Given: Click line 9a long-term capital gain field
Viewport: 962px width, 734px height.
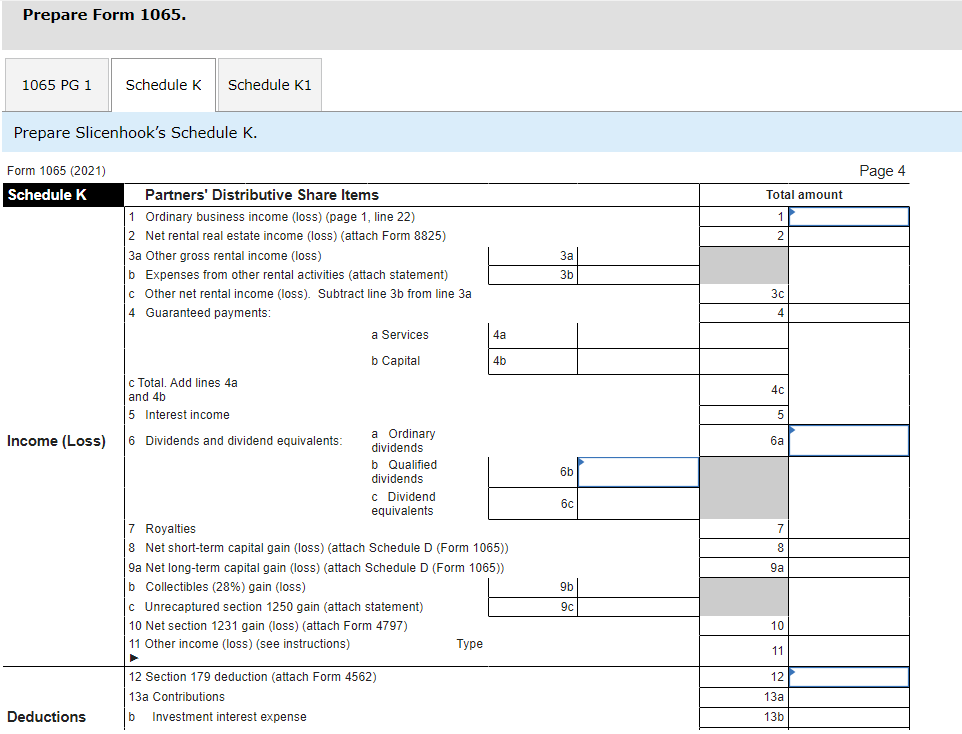Looking at the screenshot, I should click(x=848, y=567).
